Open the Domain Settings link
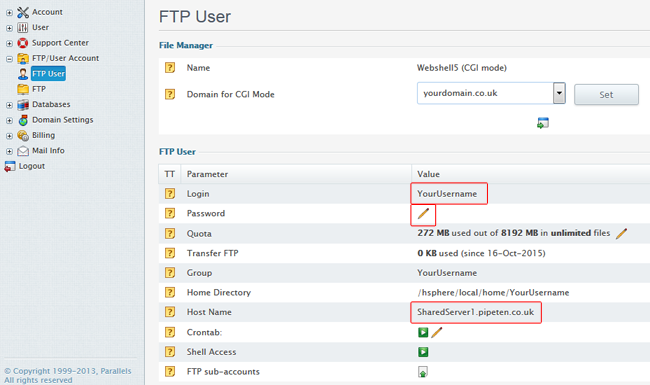 click(x=63, y=120)
